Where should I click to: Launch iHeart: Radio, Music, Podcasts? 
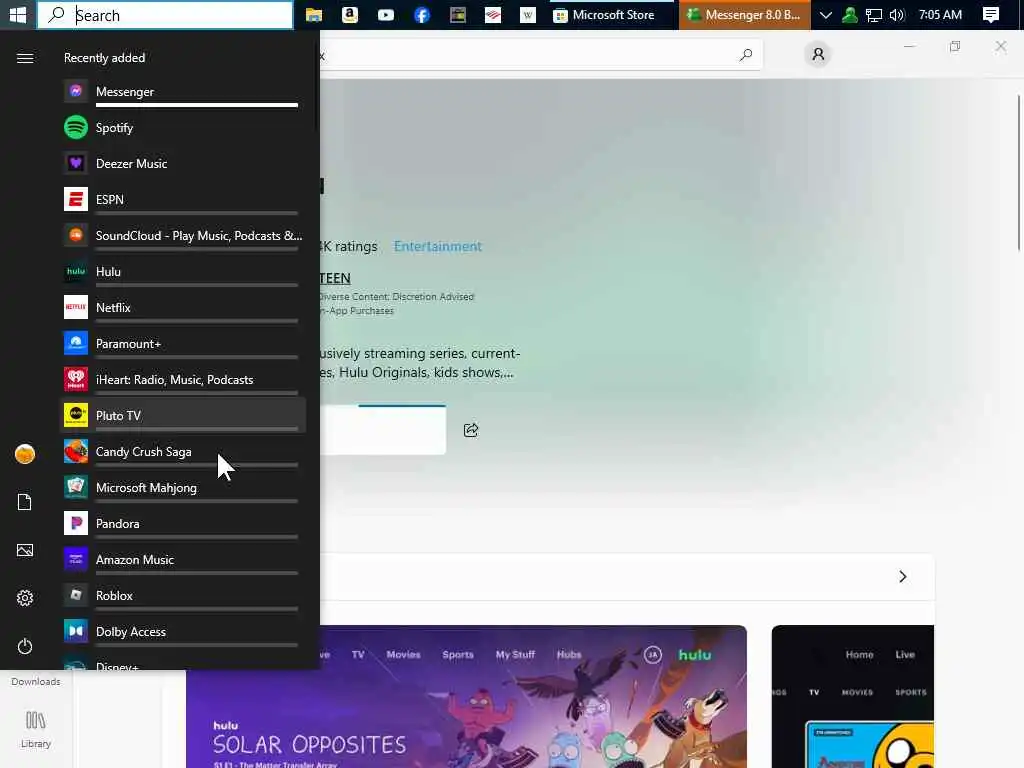[183, 379]
